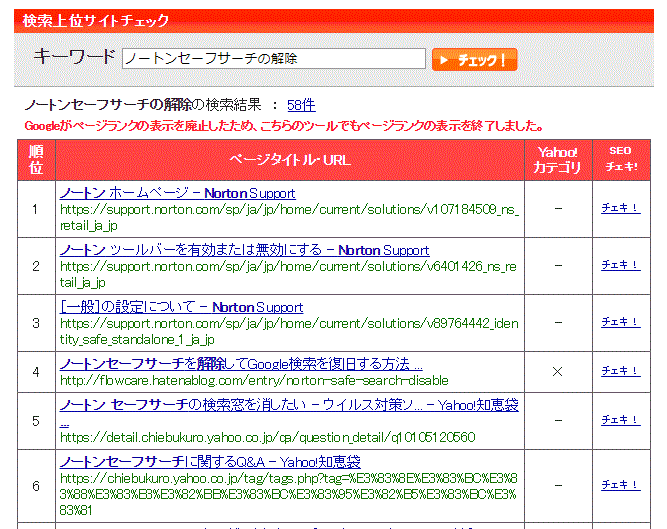The width and height of the screenshot is (667, 529).
Task: Click the ページタイトル・URL column header
Action: coord(290,160)
